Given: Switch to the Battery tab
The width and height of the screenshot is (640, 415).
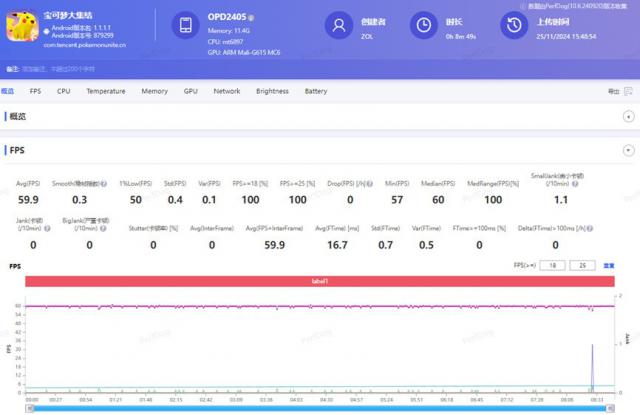Looking at the screenshot, I should pos(315,91).
